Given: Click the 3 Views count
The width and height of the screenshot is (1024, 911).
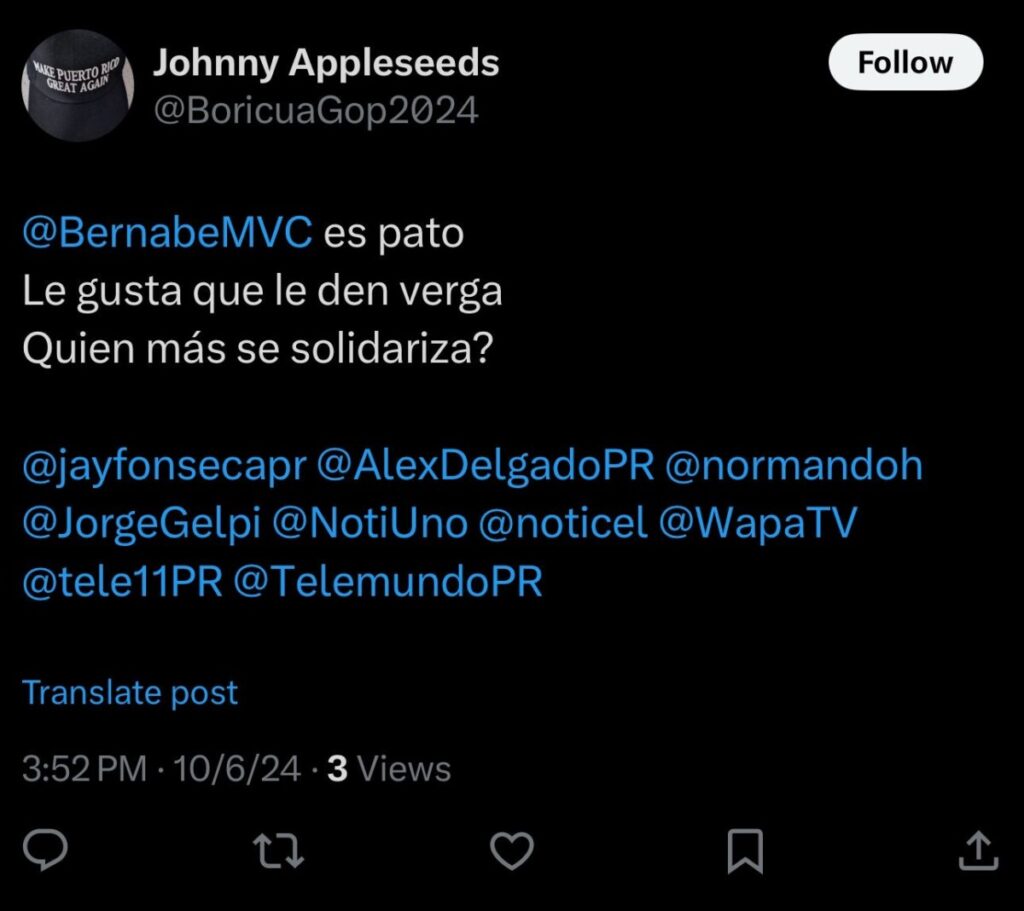Looking at the screenshot, I should click(389, 769).
